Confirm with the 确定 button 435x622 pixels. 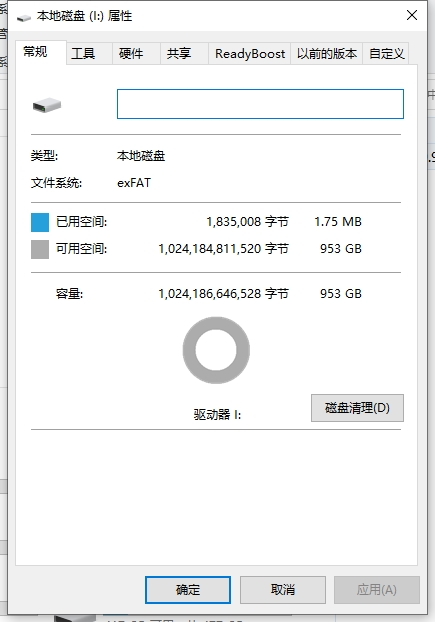tap(188, 590)
